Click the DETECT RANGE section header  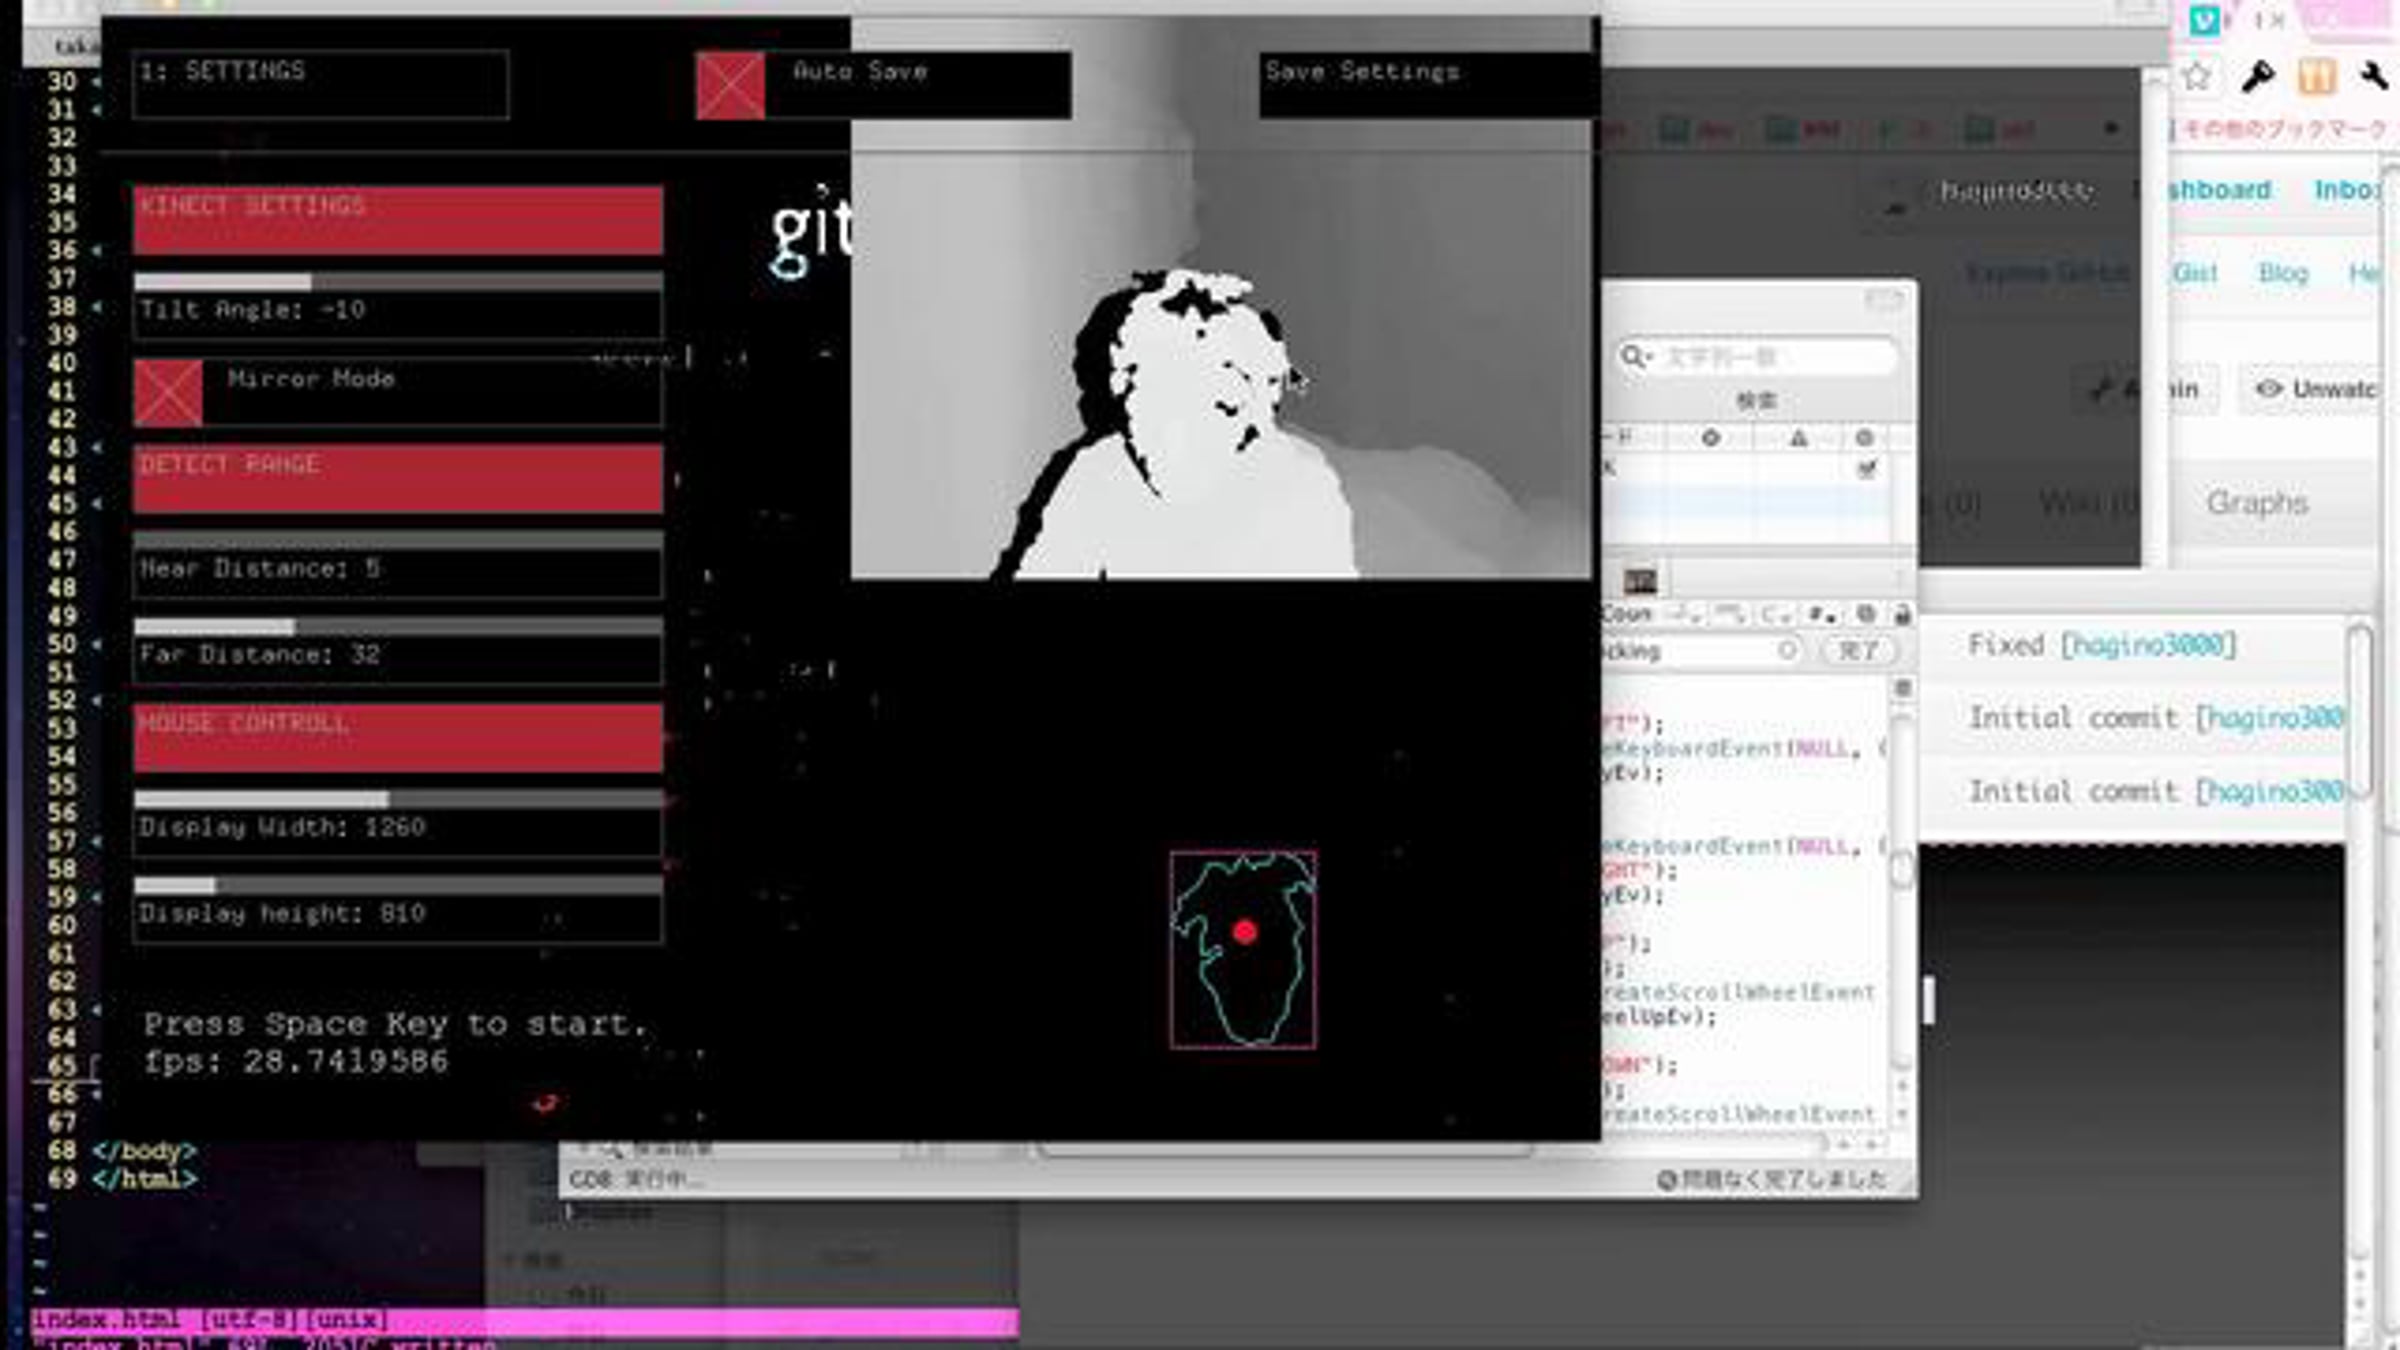coord(398,479)
